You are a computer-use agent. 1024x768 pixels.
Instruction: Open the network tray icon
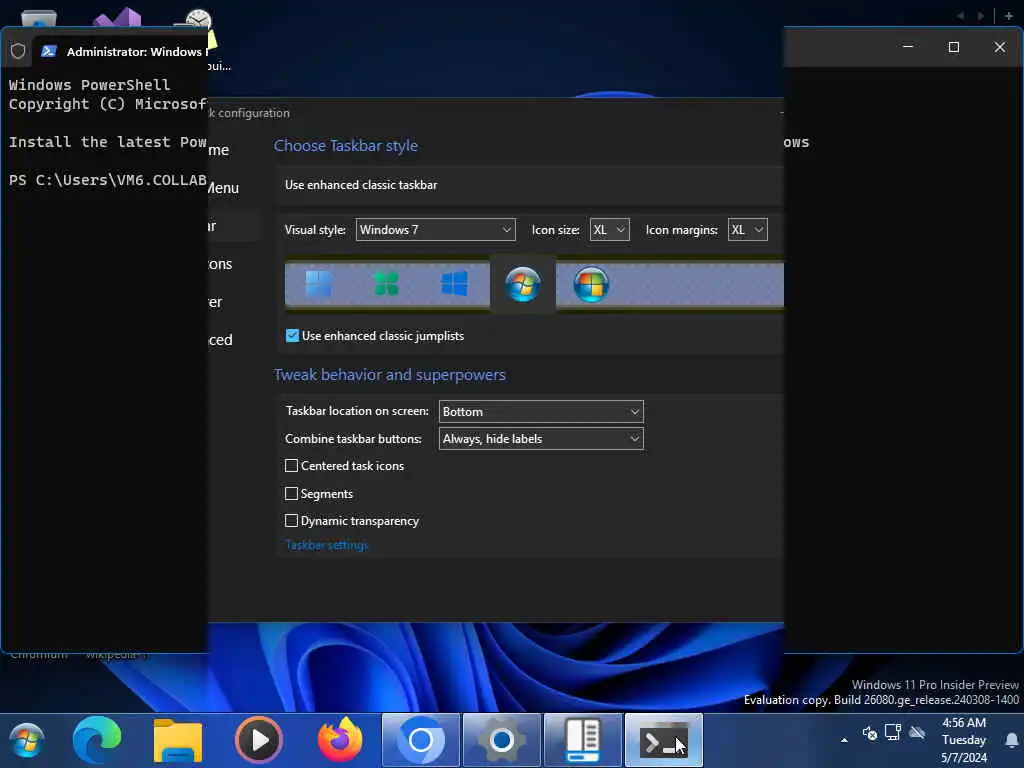893,732
